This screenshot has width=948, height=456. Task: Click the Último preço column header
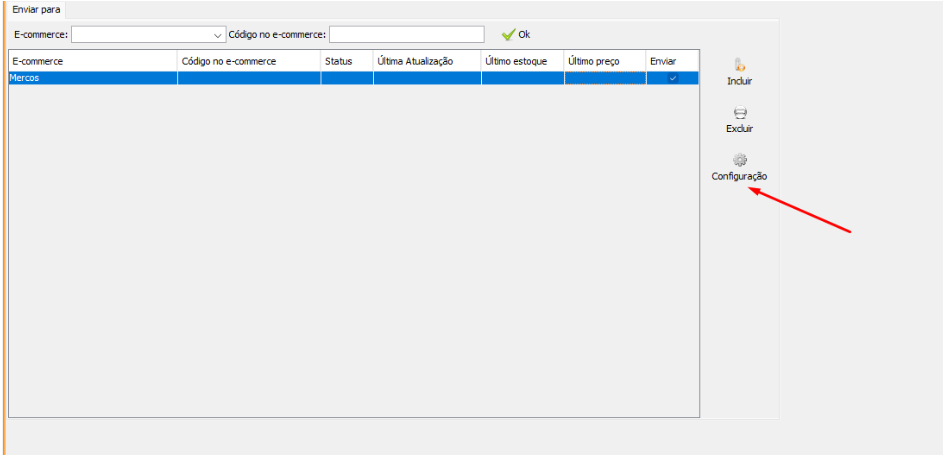604,61
